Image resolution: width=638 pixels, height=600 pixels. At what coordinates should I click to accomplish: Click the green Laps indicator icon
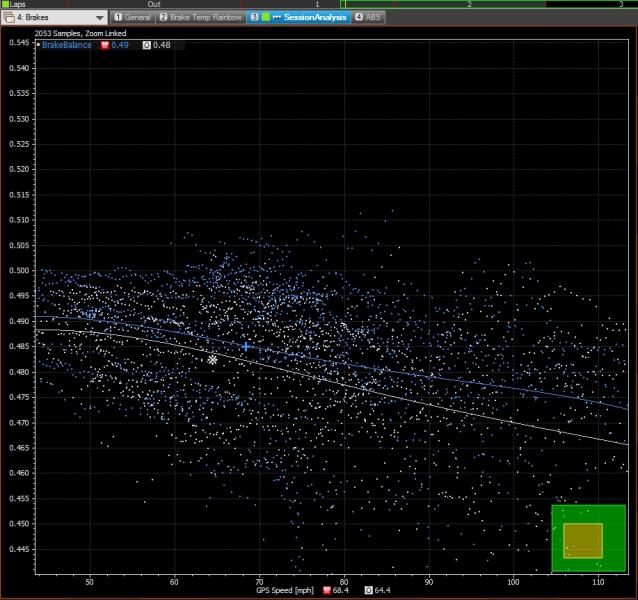pos(5,4)
